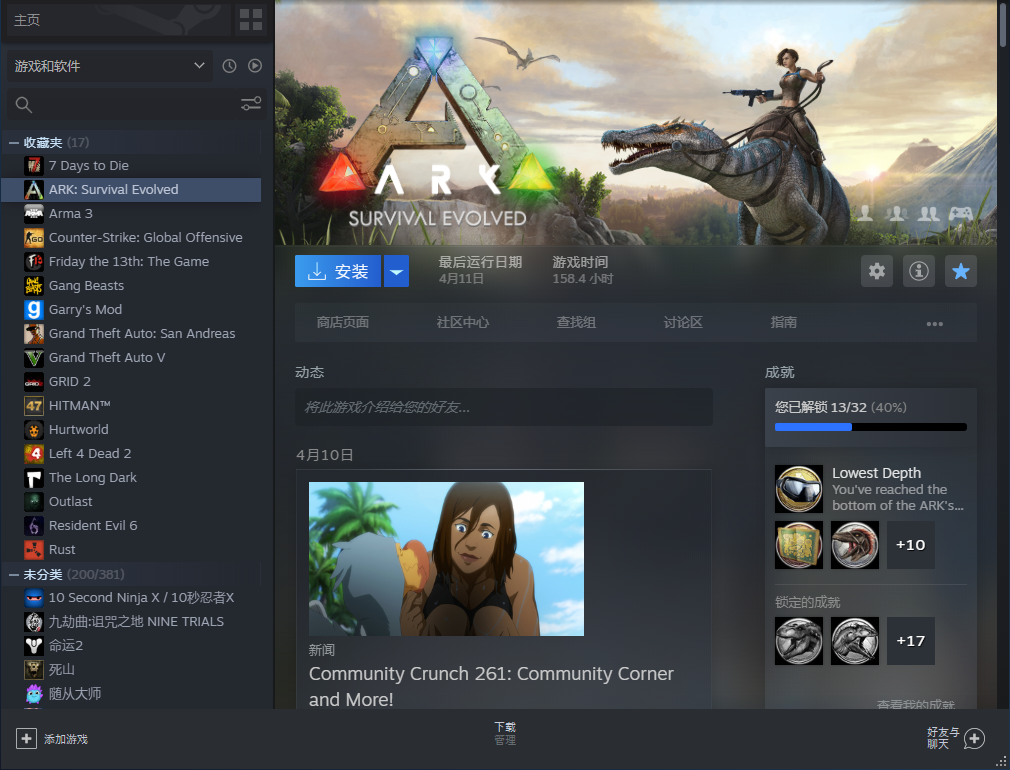Screen dimensions: 1010x770
Task: Open game settings gear icon
Action: point(877,271)
